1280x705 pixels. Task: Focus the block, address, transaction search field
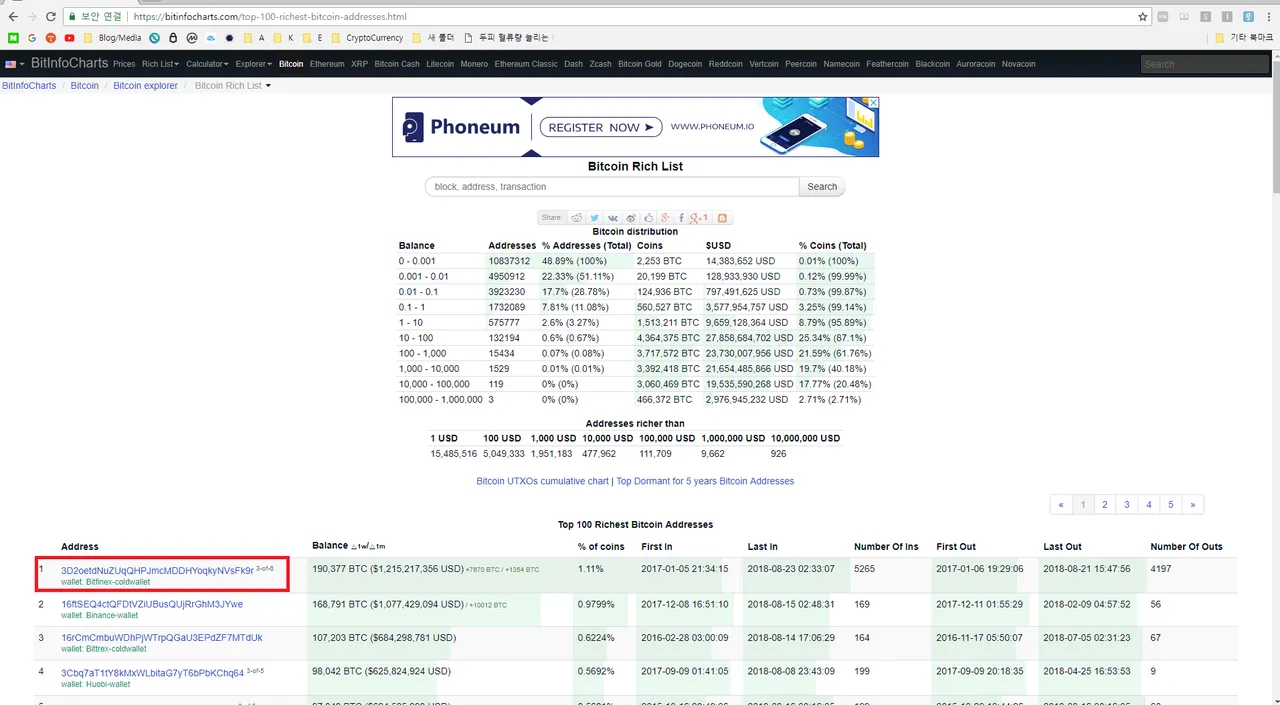pyautogui.click(x=612, y=187)
